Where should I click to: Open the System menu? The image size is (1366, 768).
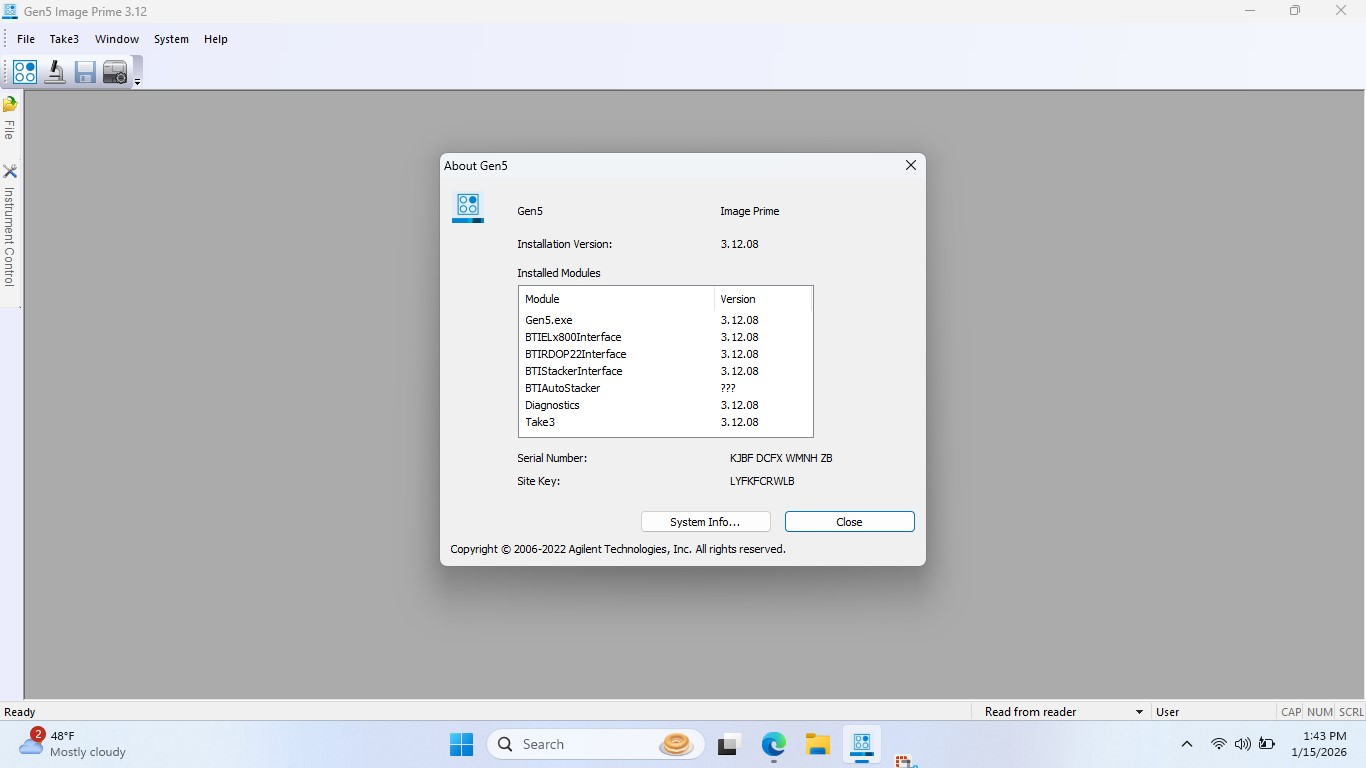(x=171, y=39)
